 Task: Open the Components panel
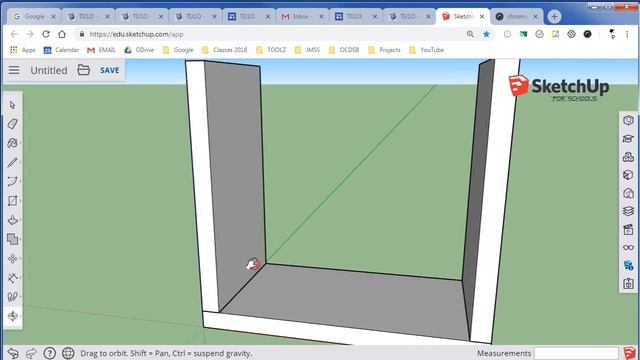(x=628, y=157)
